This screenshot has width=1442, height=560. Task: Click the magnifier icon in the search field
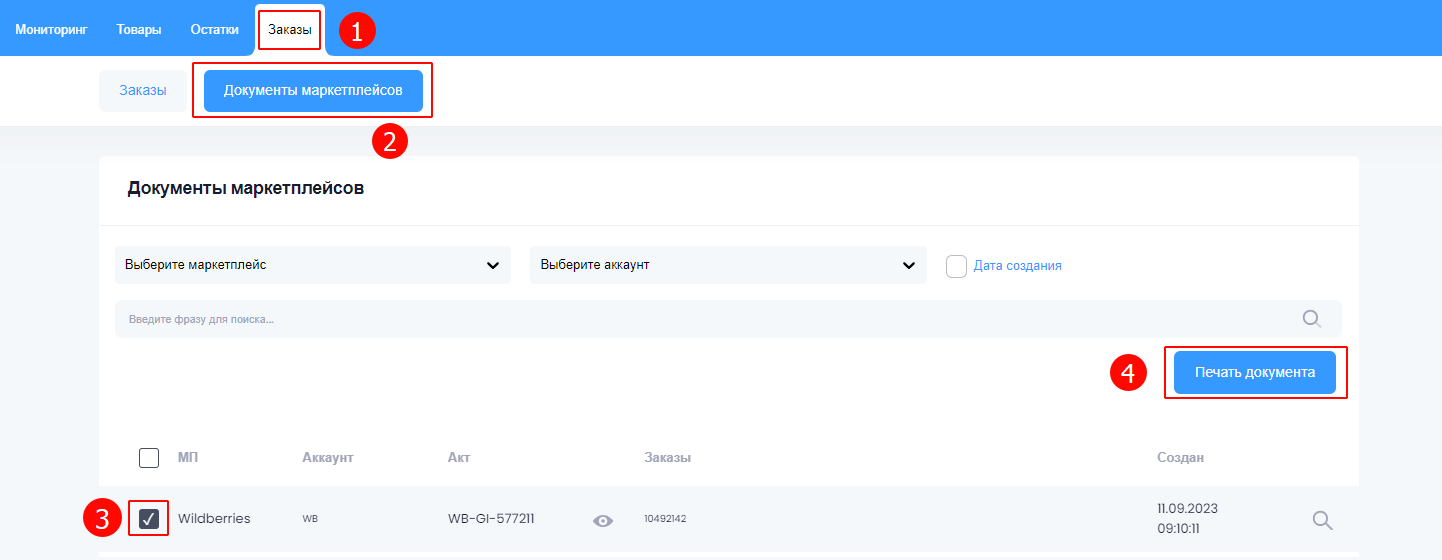coord(1311,319)
